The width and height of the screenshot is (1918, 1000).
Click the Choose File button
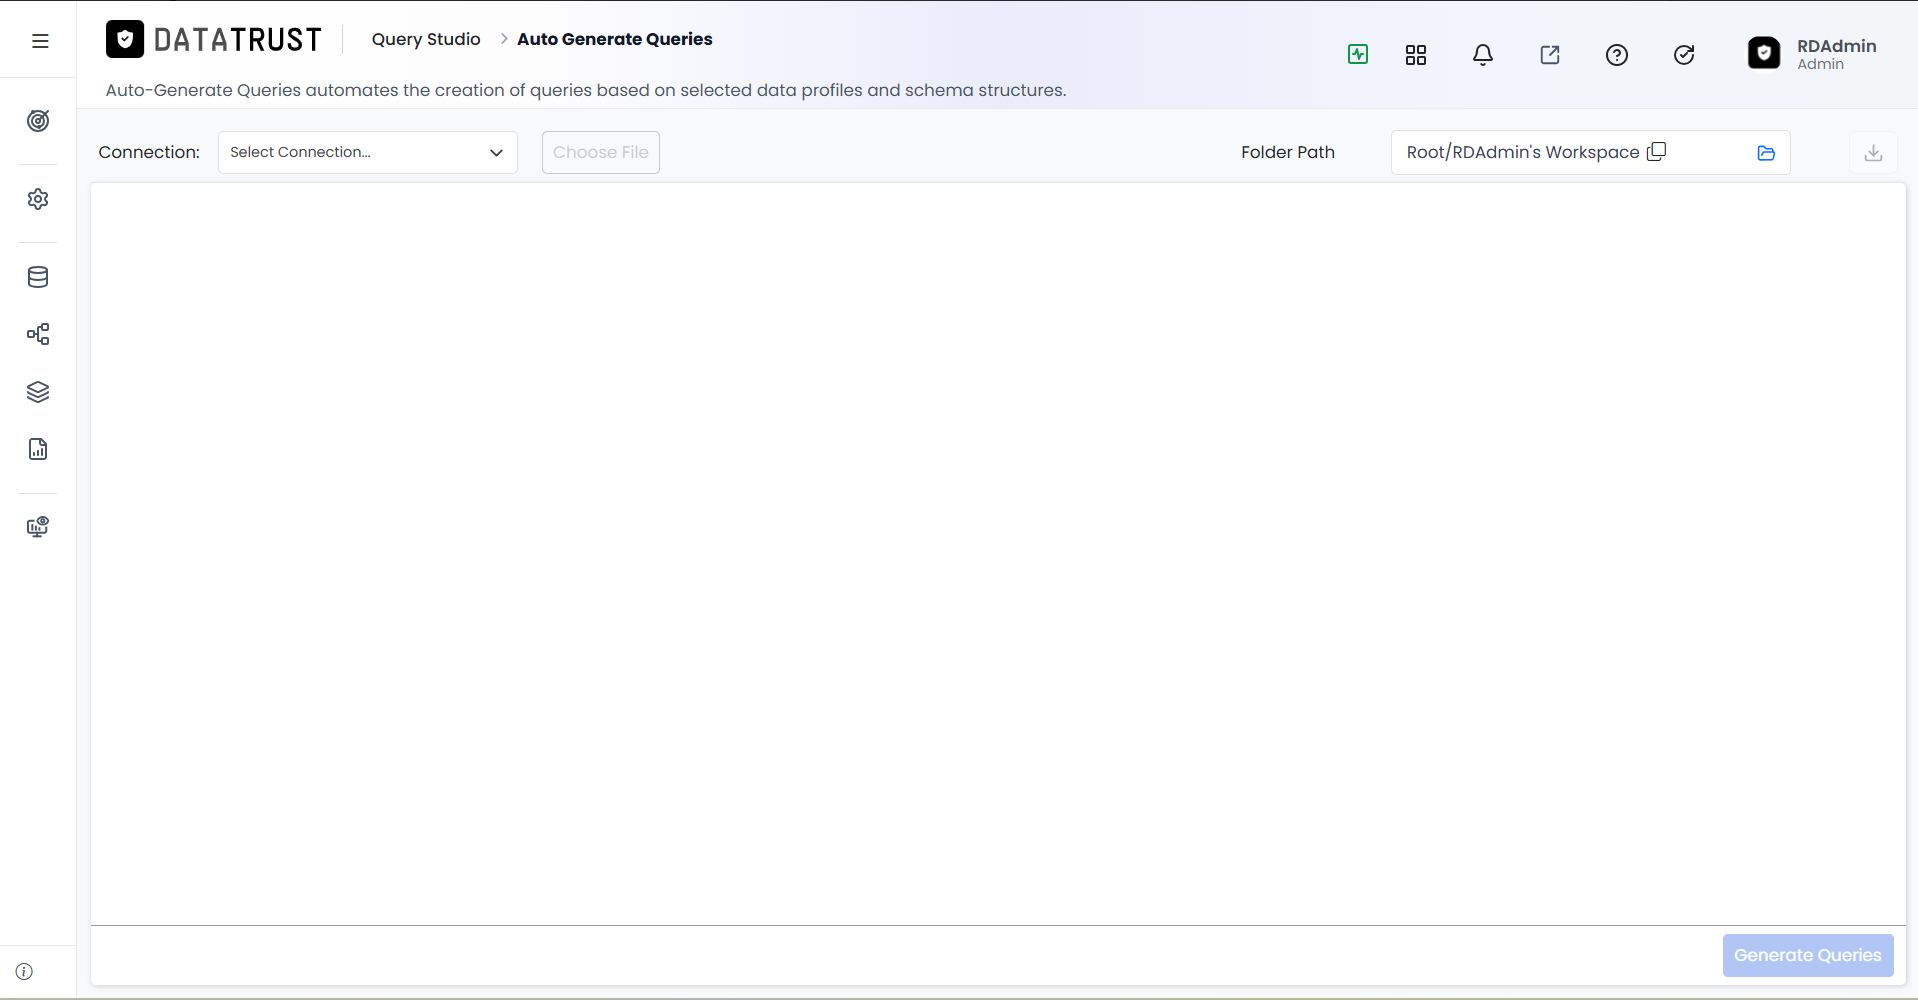click(x=601, y=152)
